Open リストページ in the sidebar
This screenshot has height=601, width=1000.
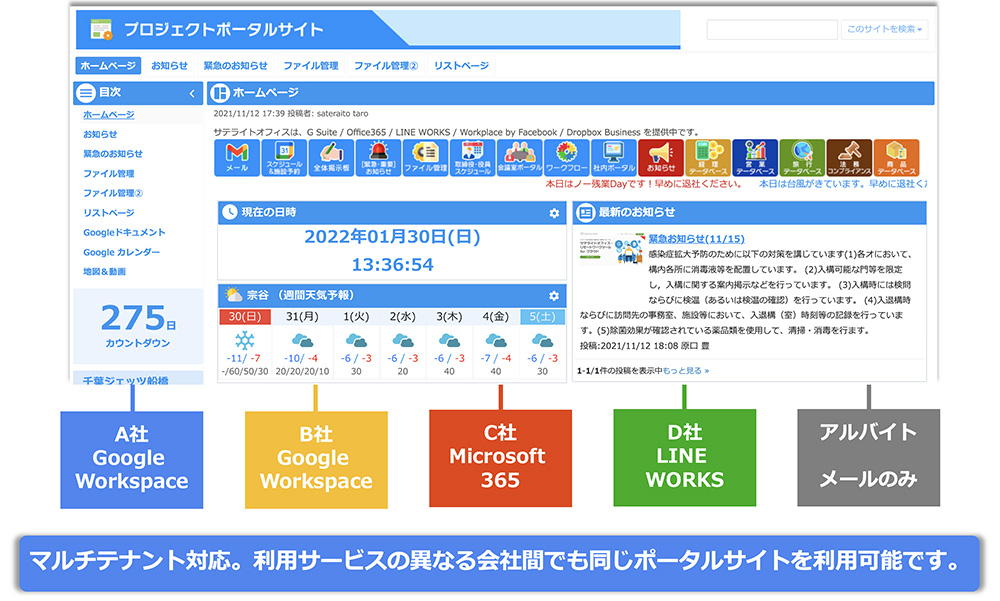[108, 213]
